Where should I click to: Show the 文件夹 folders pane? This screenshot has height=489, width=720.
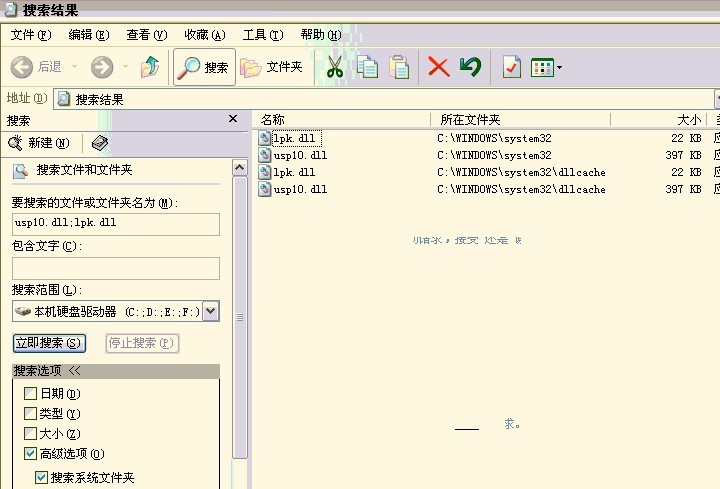coord(272,67)
